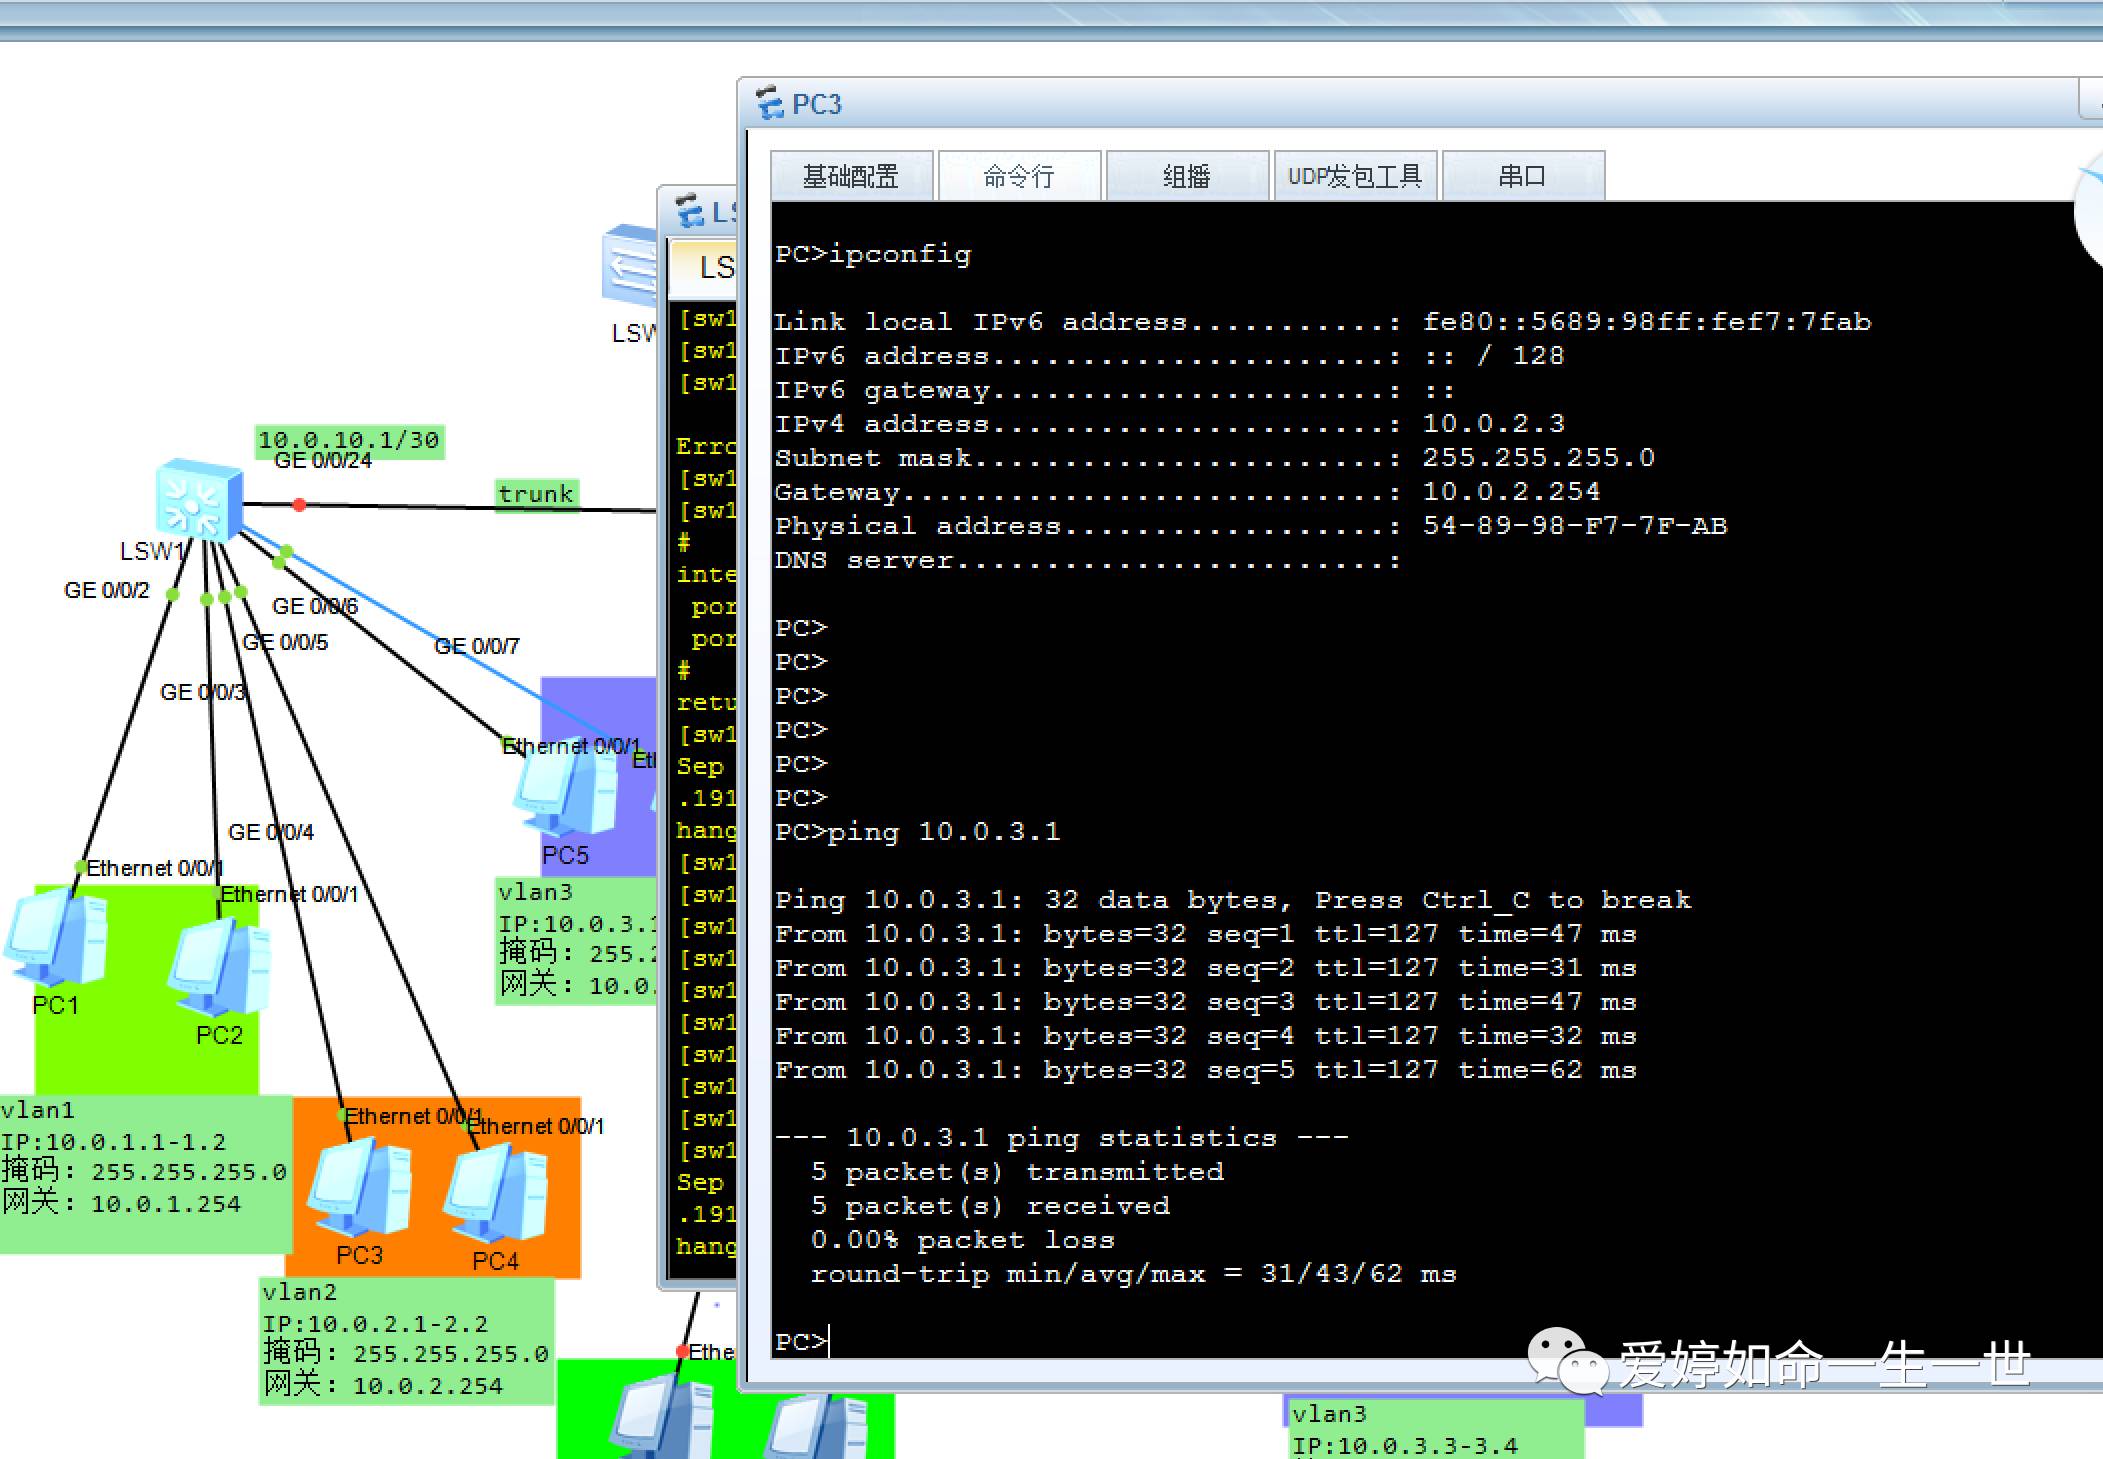Select the PC5 computer icon
Screen dimensions: 2103x1459
[x=565, y=792]
